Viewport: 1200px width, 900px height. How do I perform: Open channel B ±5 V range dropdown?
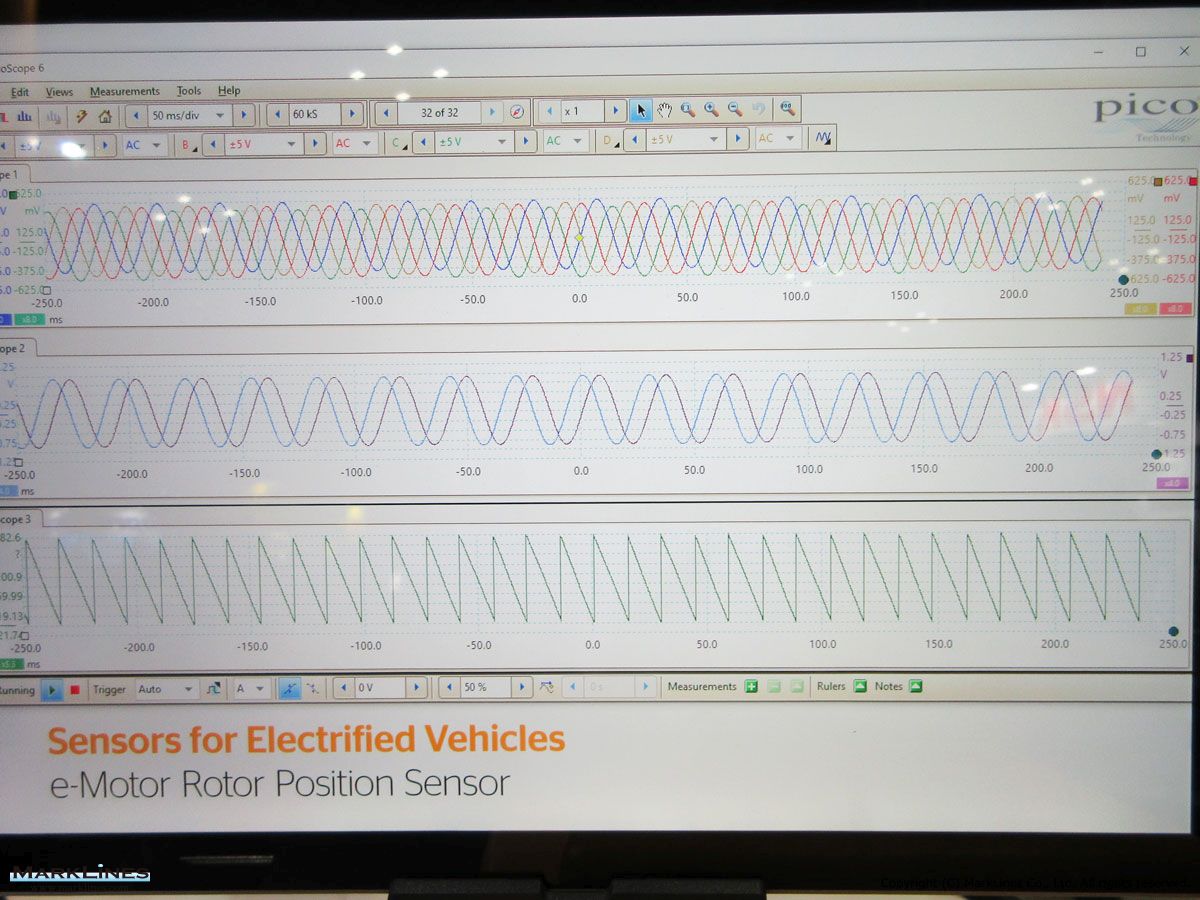pyautogui.click(x=263, y=144)
